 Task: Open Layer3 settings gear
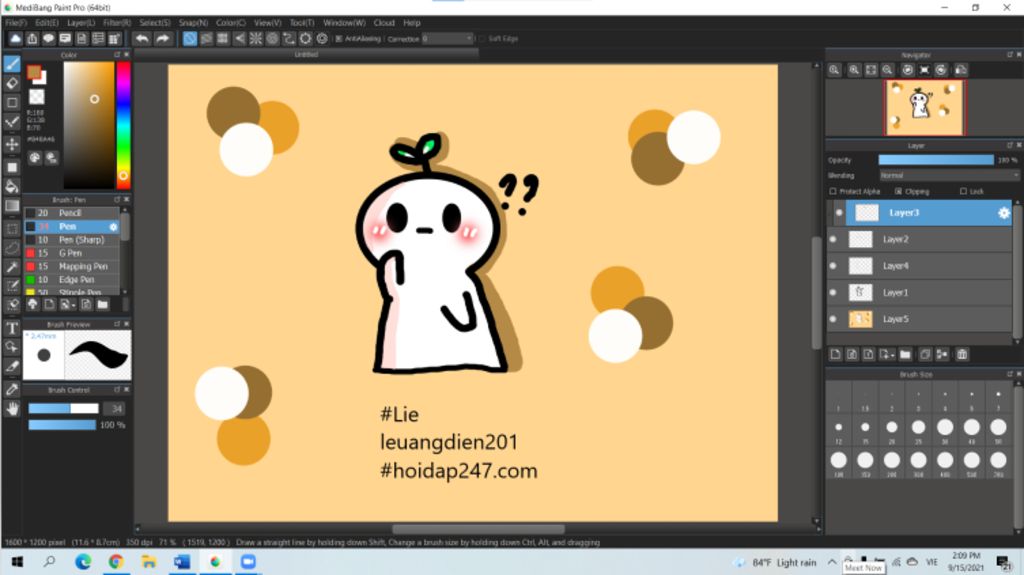1004,212
